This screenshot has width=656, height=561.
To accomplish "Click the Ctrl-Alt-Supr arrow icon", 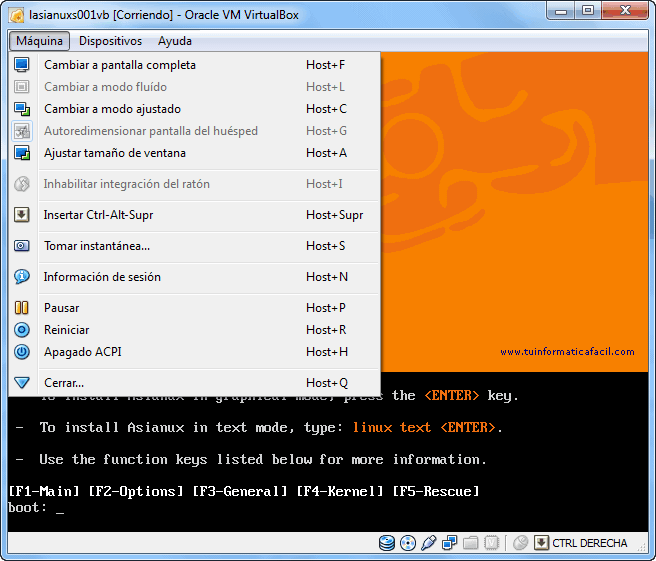I will coord(22,215).
